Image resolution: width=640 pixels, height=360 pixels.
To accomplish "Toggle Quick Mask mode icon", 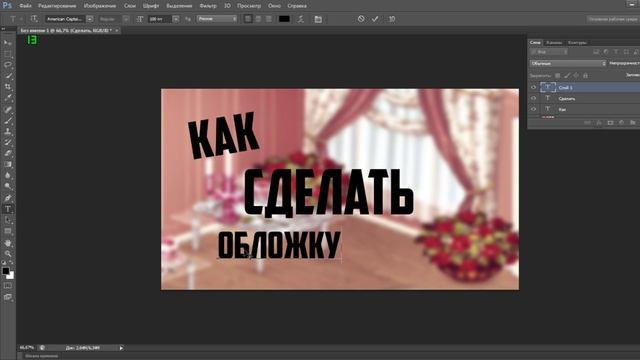I will (x=8, y=286).
